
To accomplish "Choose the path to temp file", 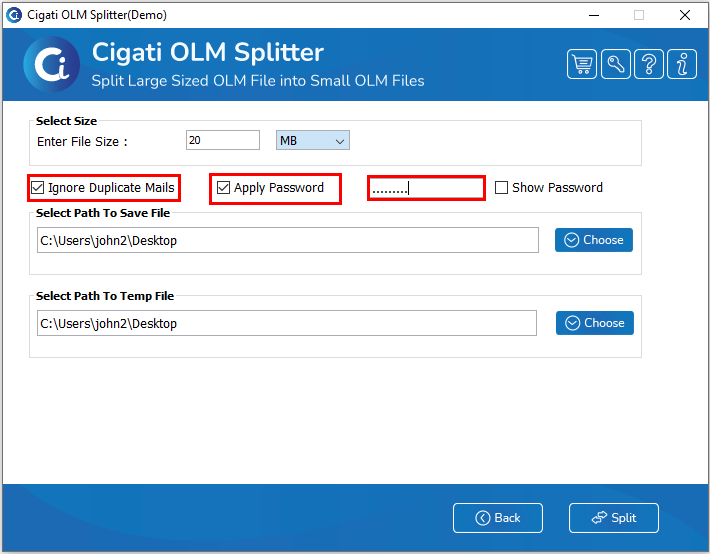I will pos(595,323).
